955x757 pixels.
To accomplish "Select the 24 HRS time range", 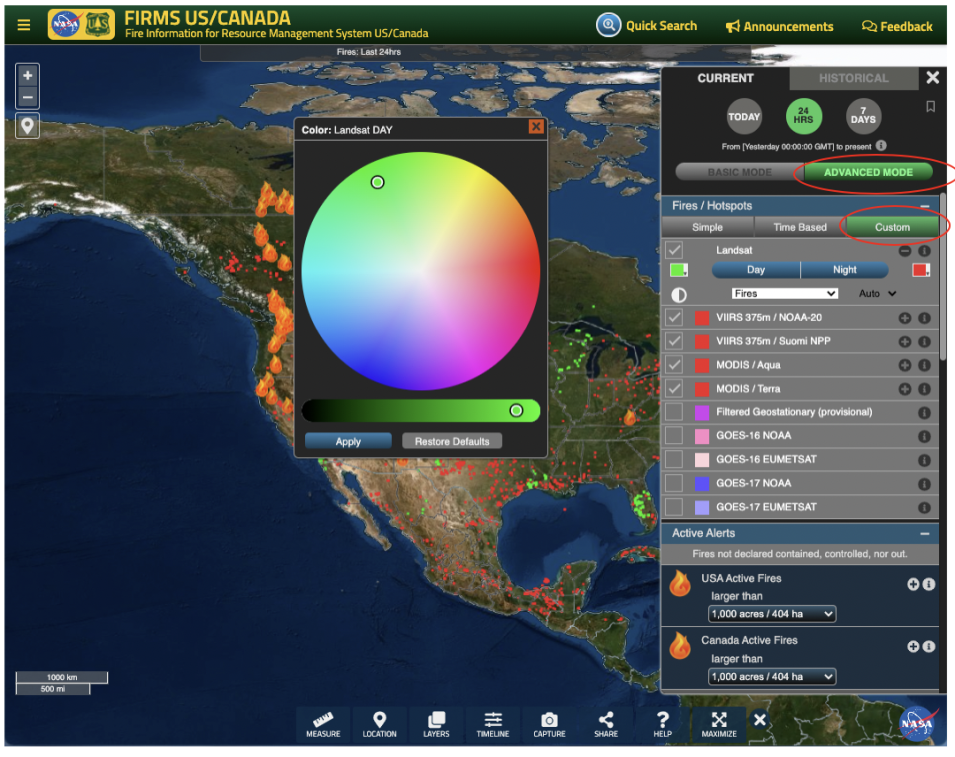I will 803,116.
